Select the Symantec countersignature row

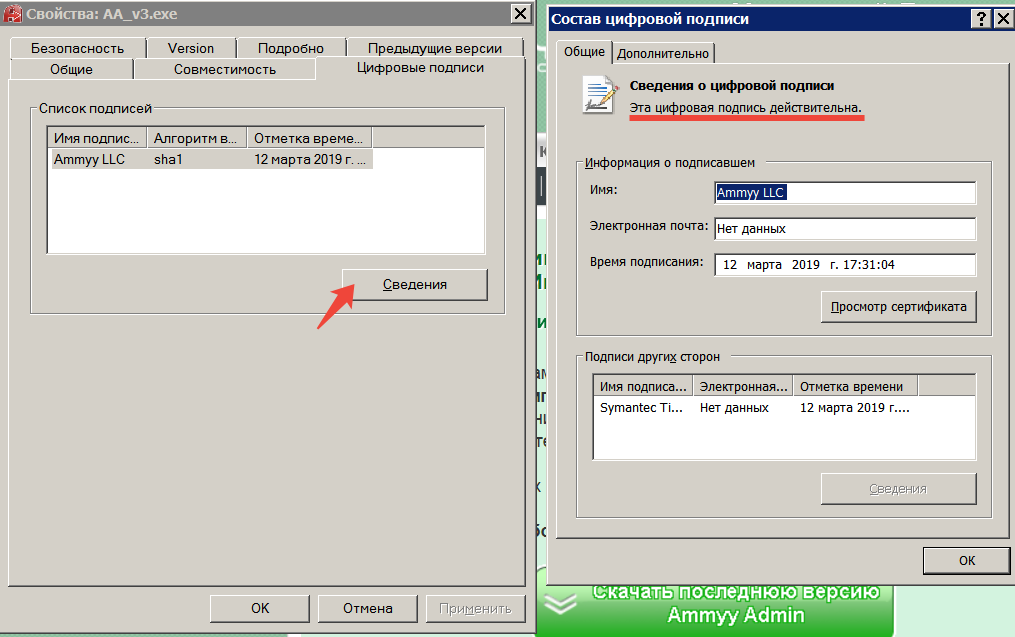tap(755, 408)
